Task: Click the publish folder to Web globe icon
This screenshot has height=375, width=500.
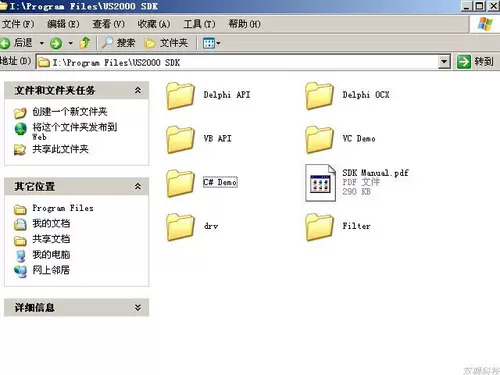Action: tap(20, 129)
